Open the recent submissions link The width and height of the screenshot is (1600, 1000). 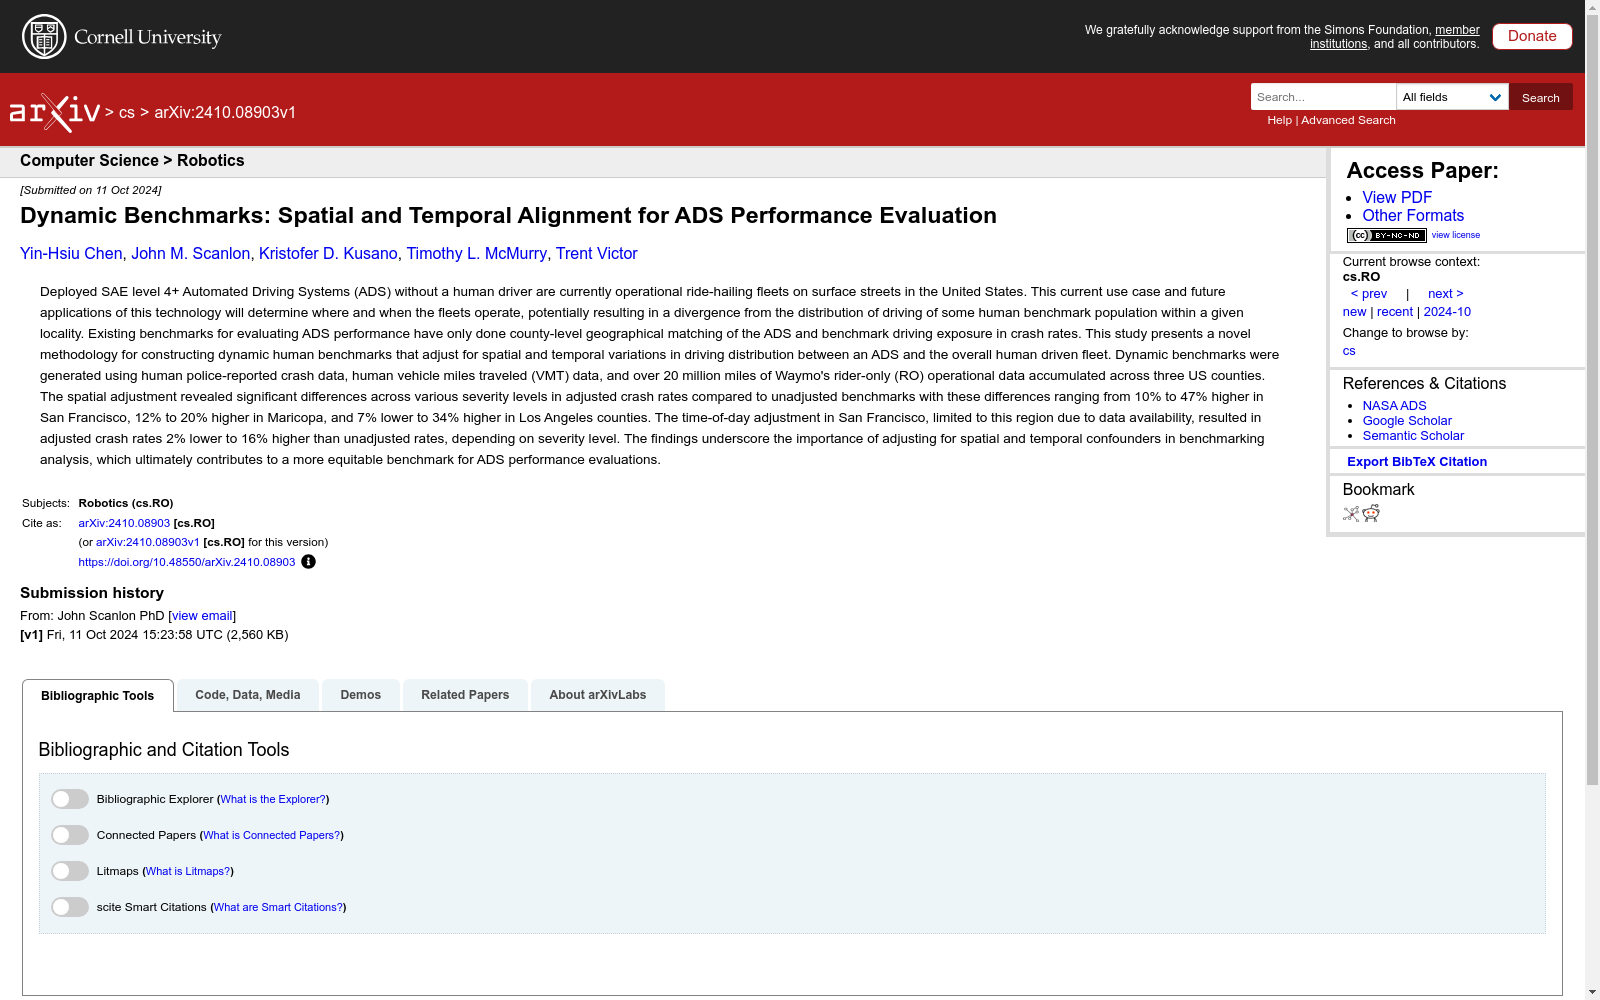[1395, 312]
